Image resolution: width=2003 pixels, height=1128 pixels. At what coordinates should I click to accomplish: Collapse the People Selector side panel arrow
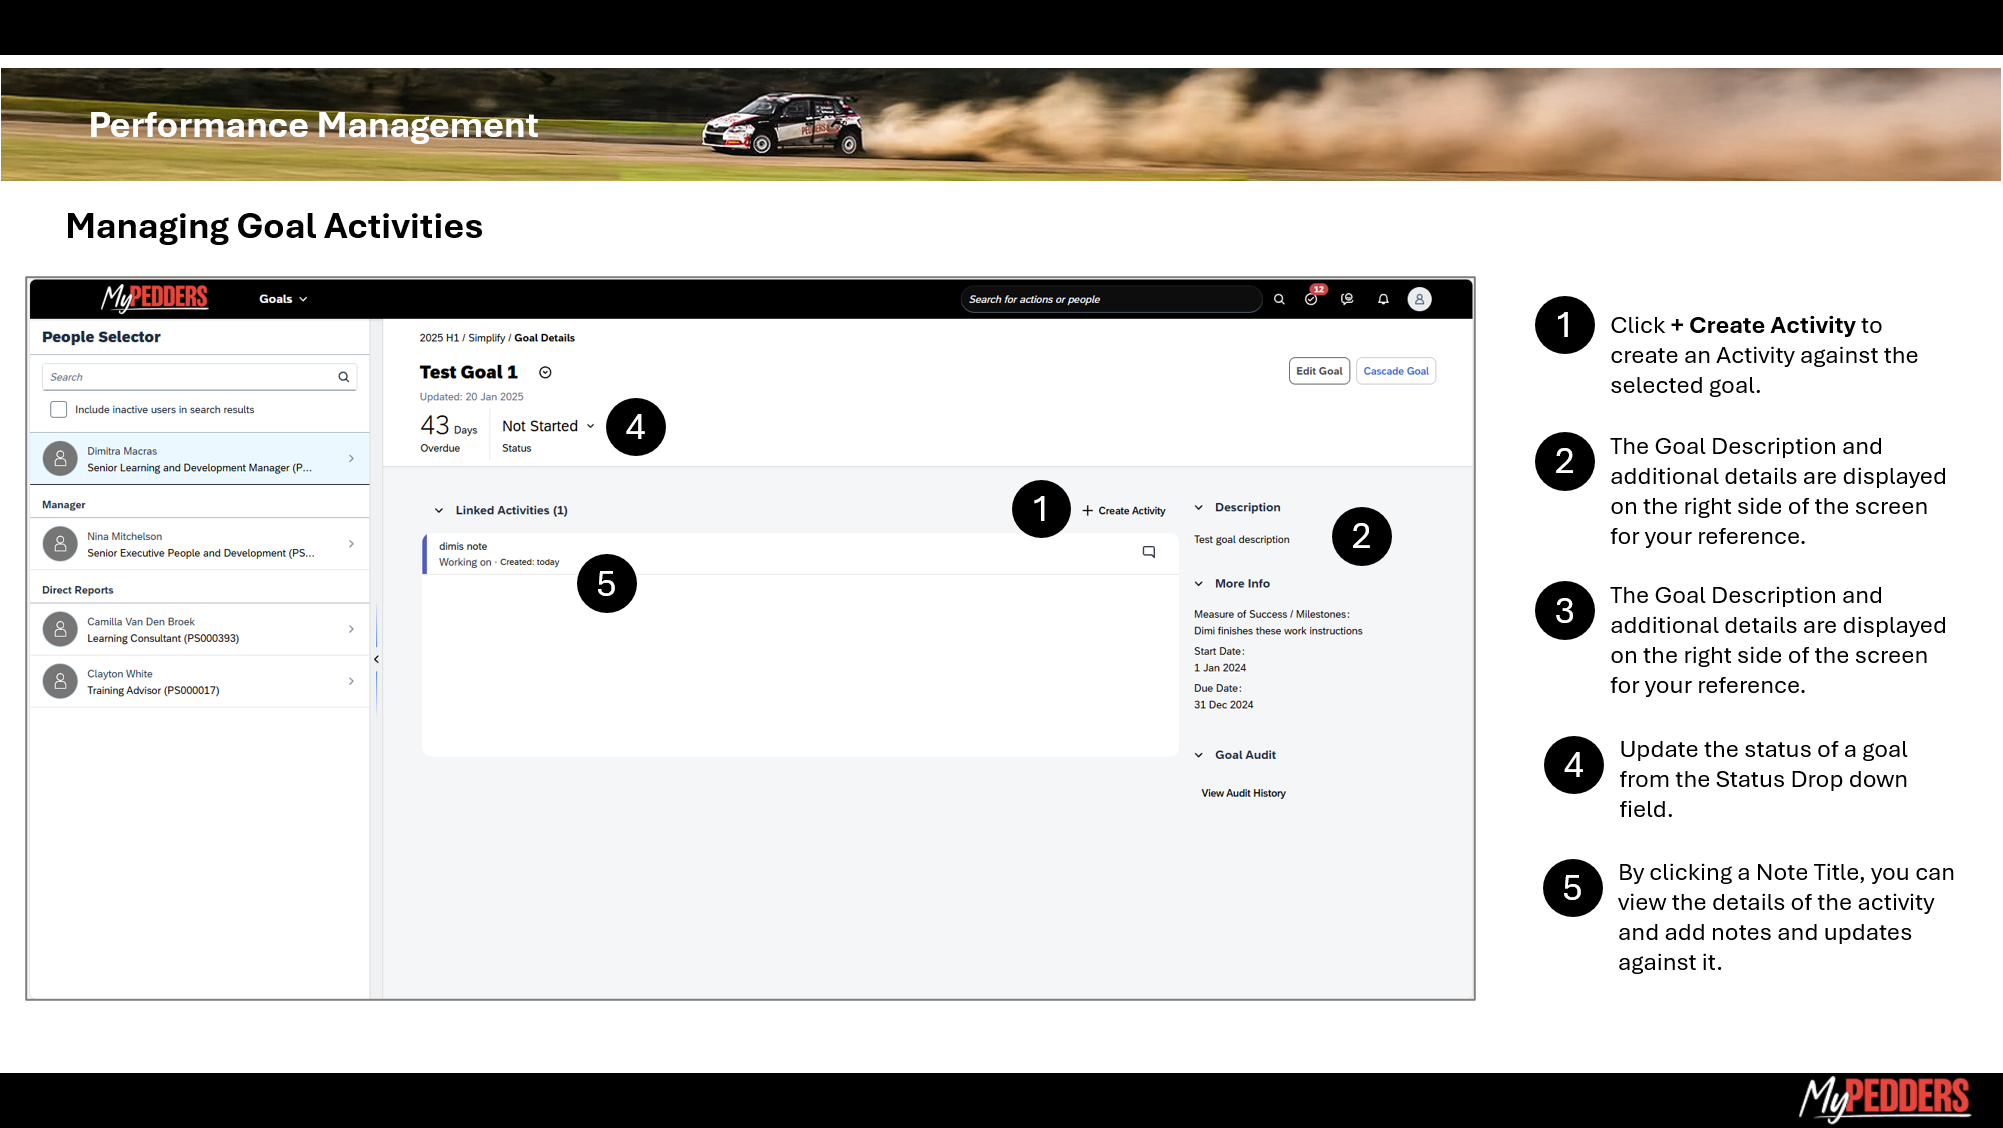(376, 659)
